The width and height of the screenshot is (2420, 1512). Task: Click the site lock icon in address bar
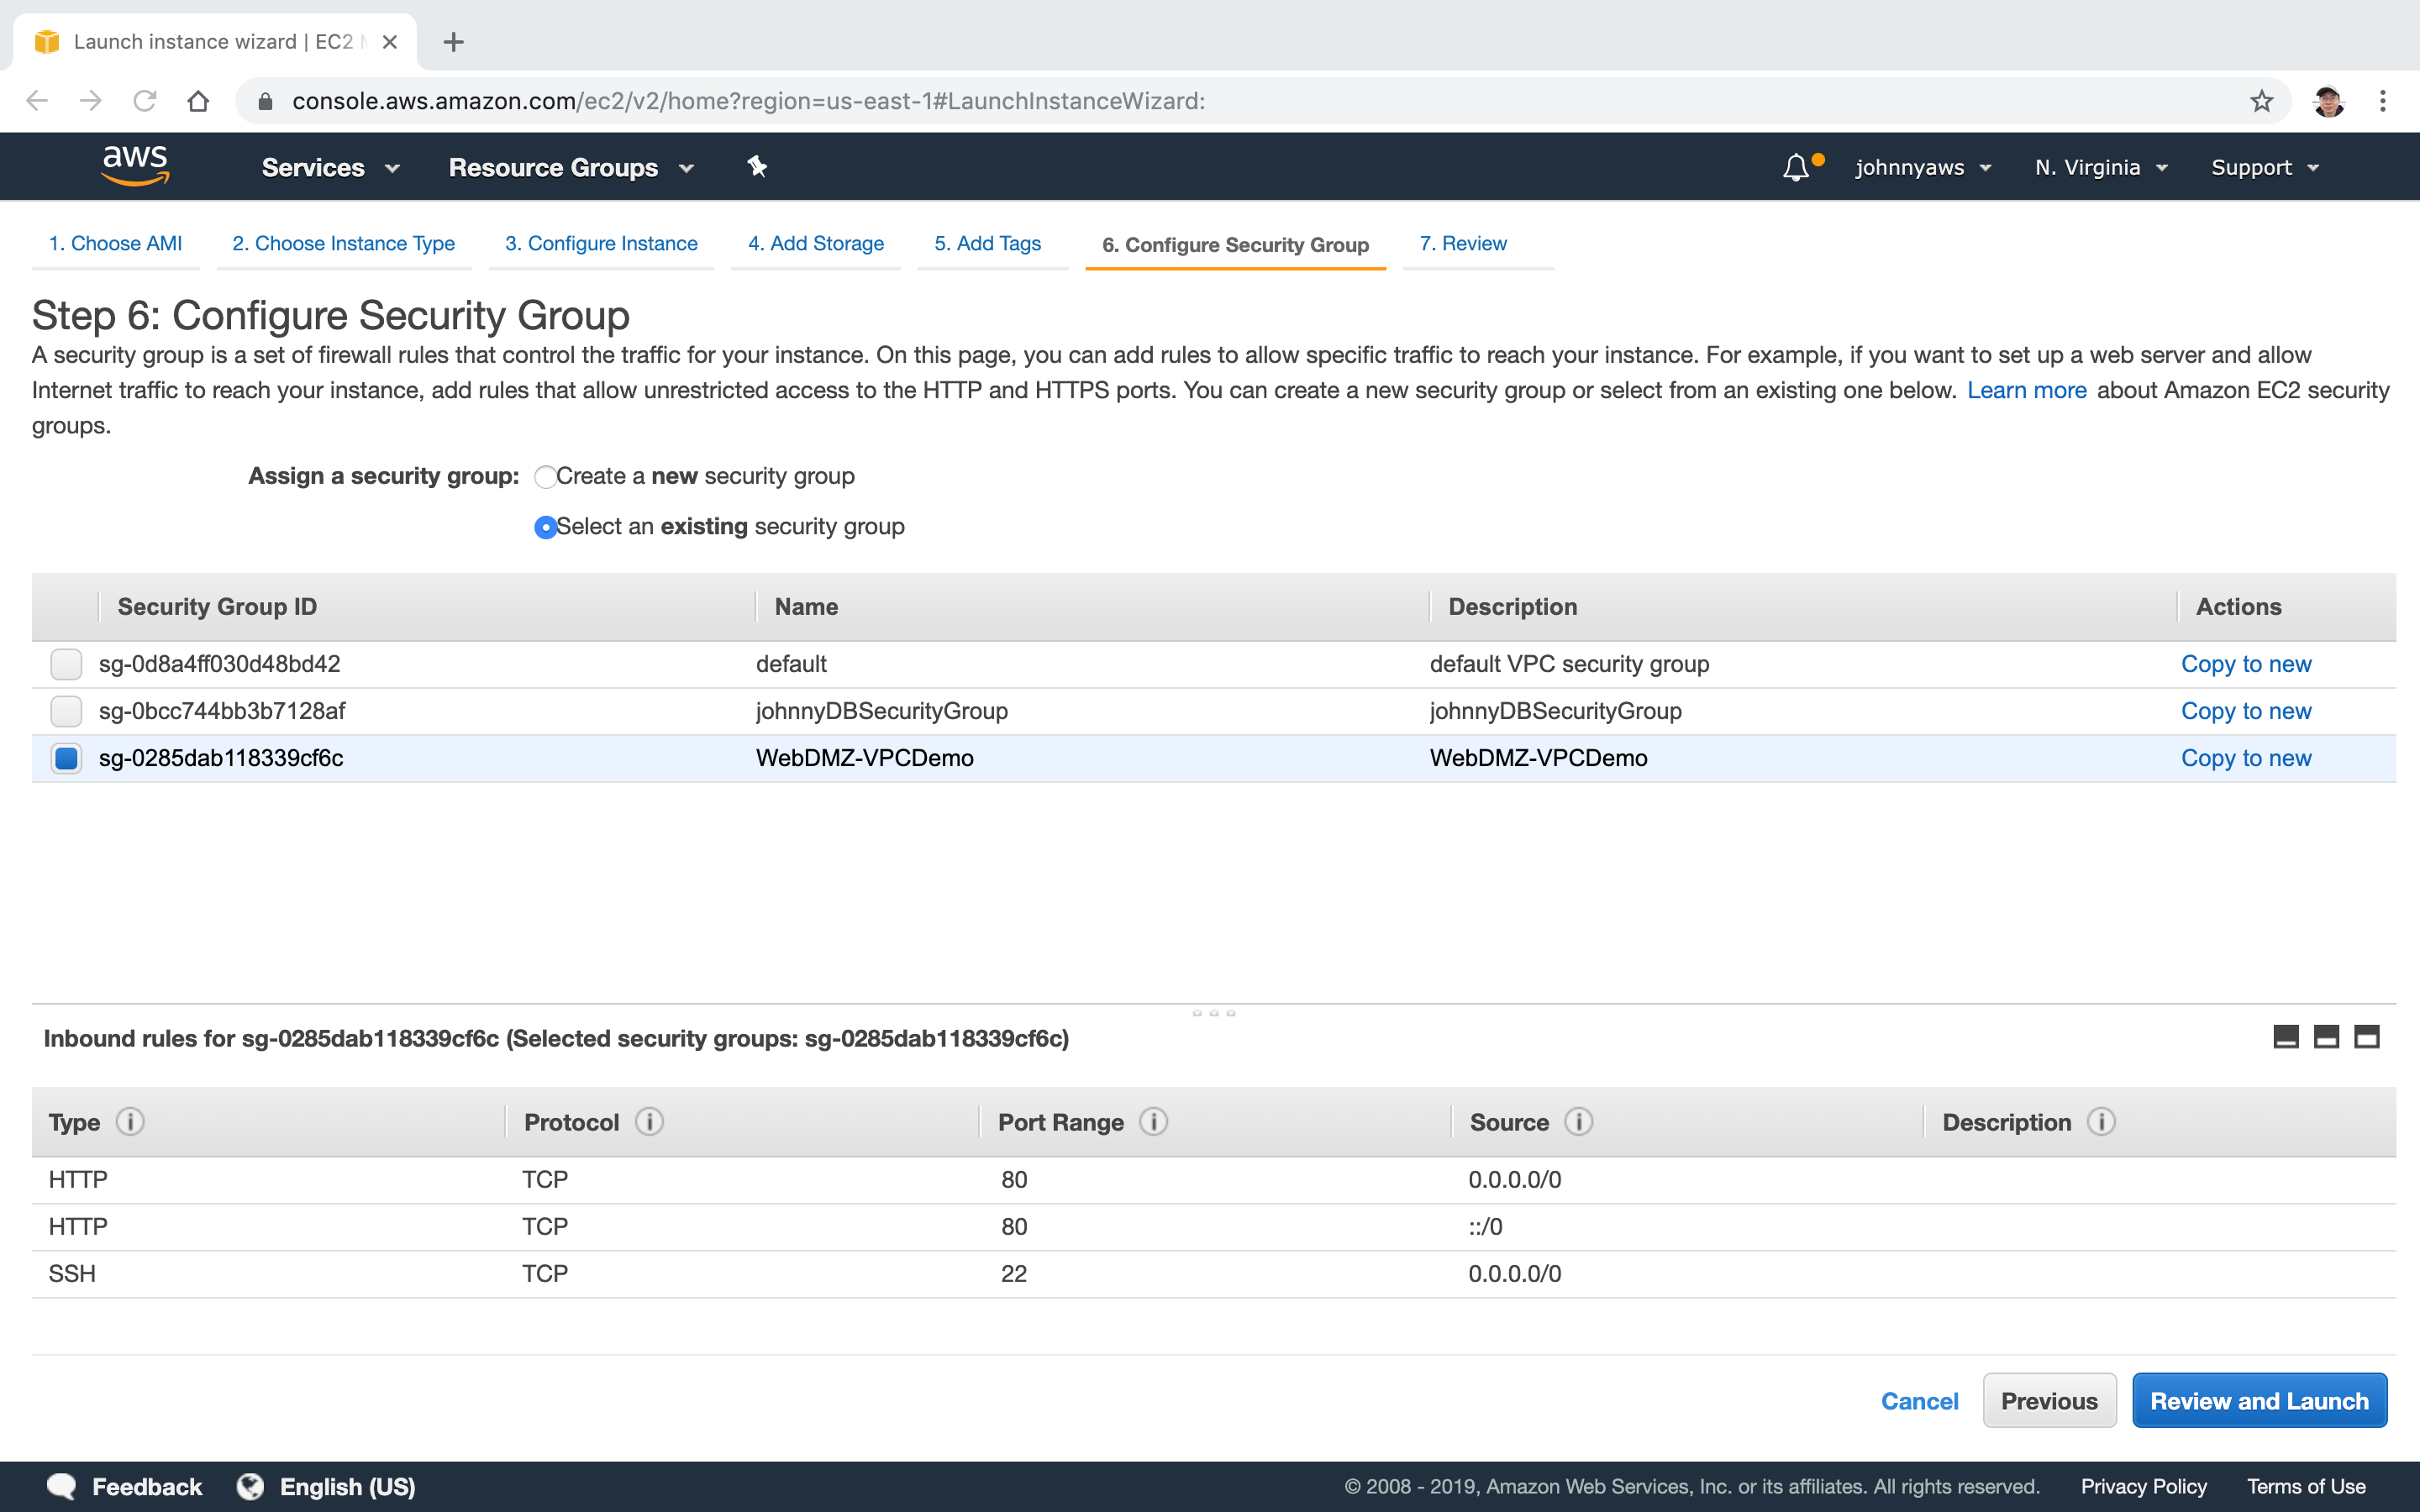pos(265,101)
